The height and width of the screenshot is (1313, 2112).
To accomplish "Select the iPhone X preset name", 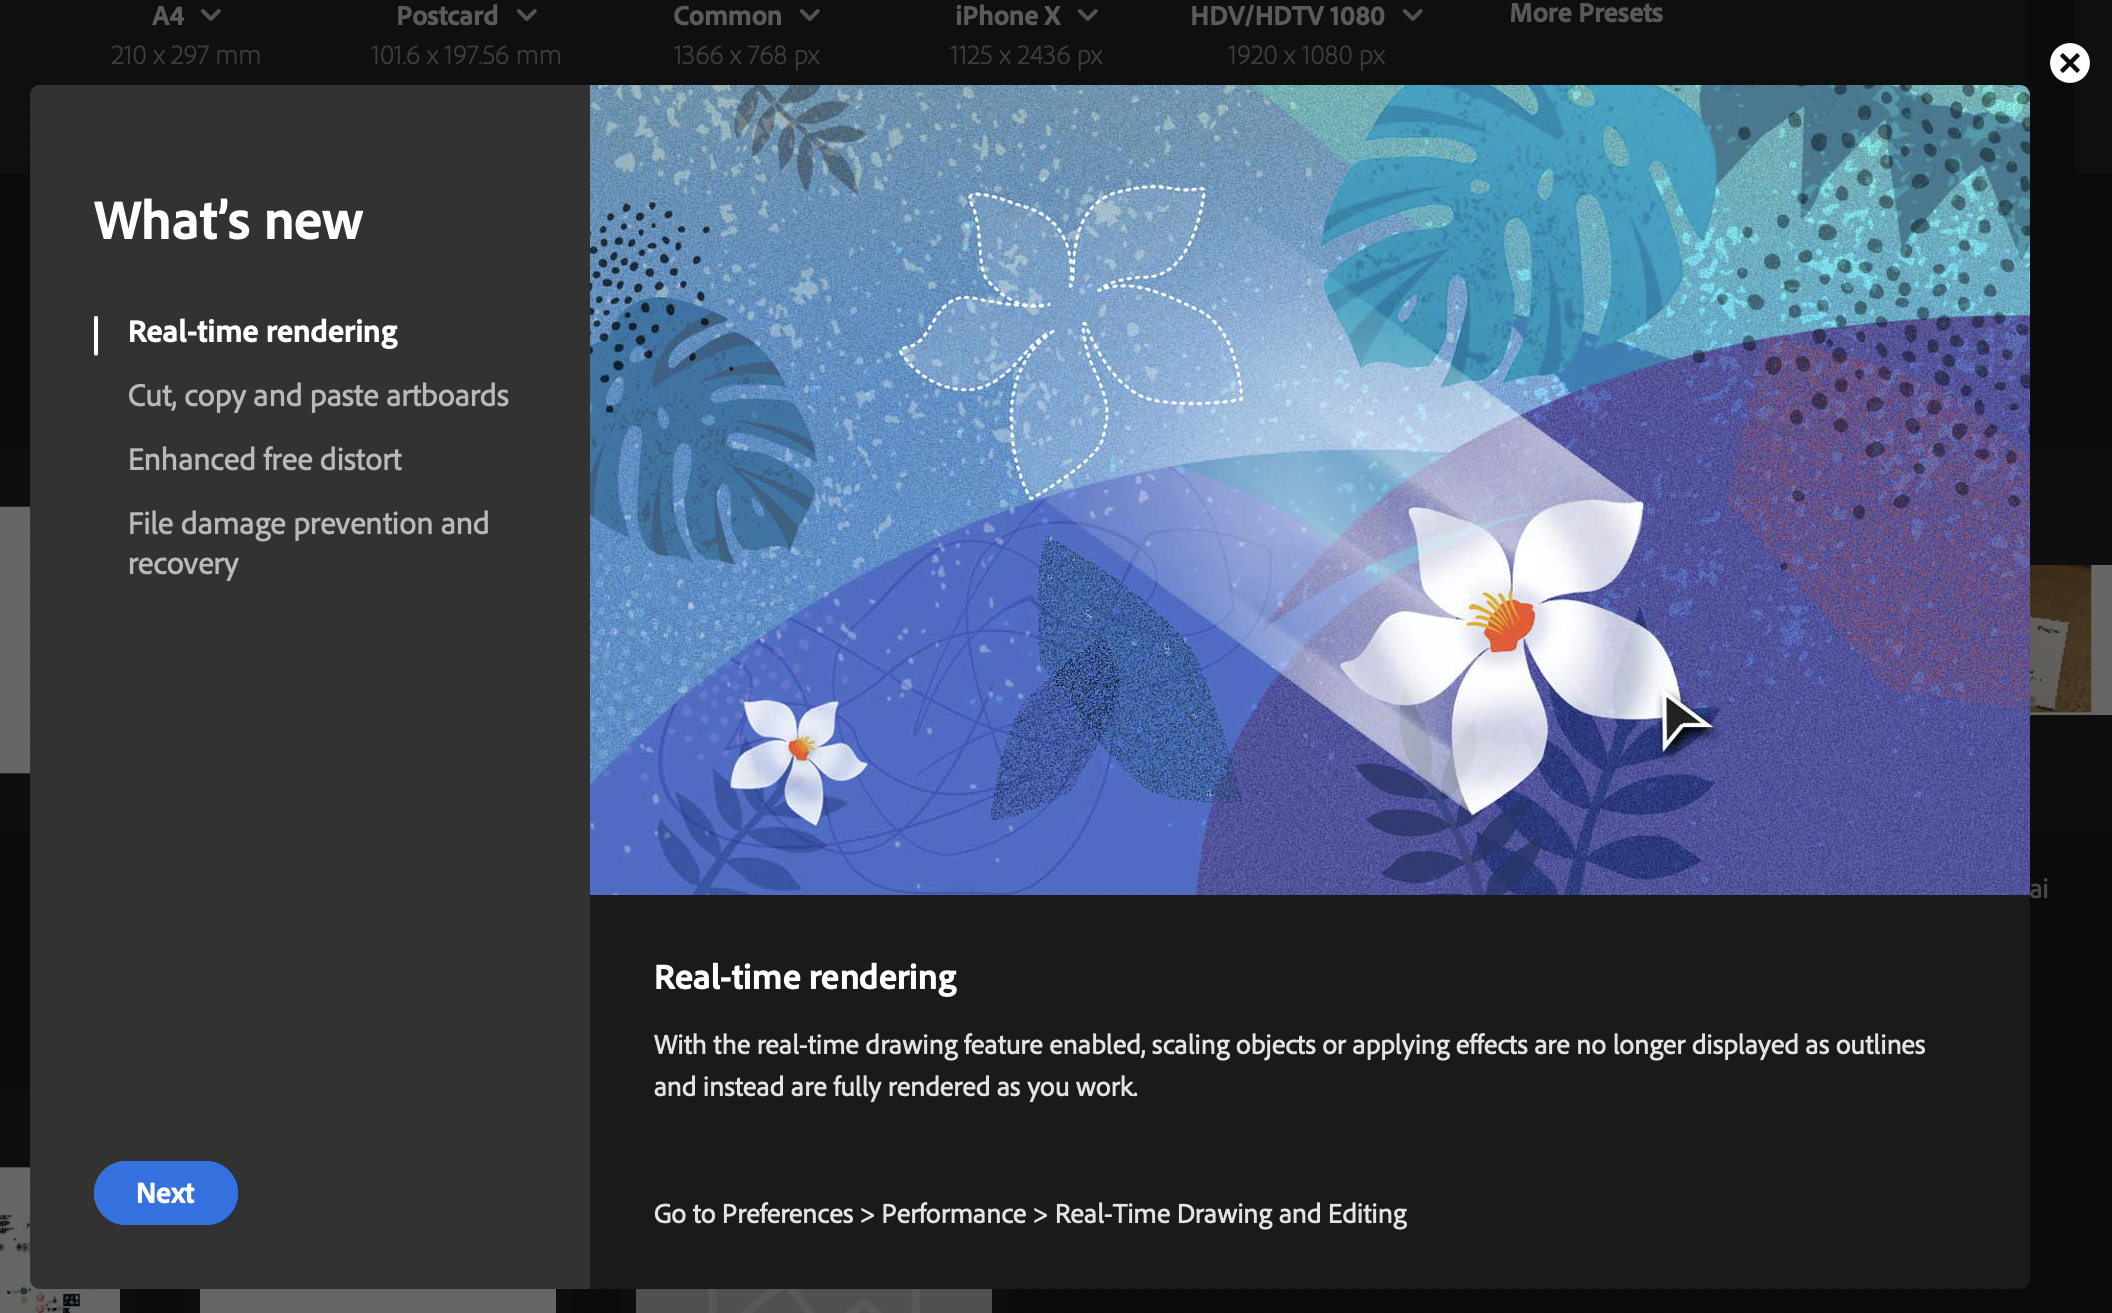I will (1007, 16).
